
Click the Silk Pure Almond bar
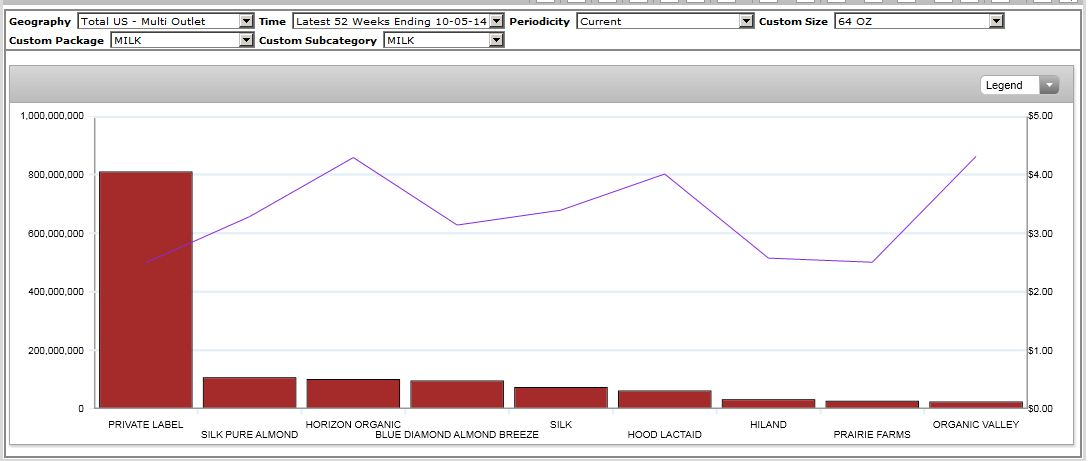249,393
